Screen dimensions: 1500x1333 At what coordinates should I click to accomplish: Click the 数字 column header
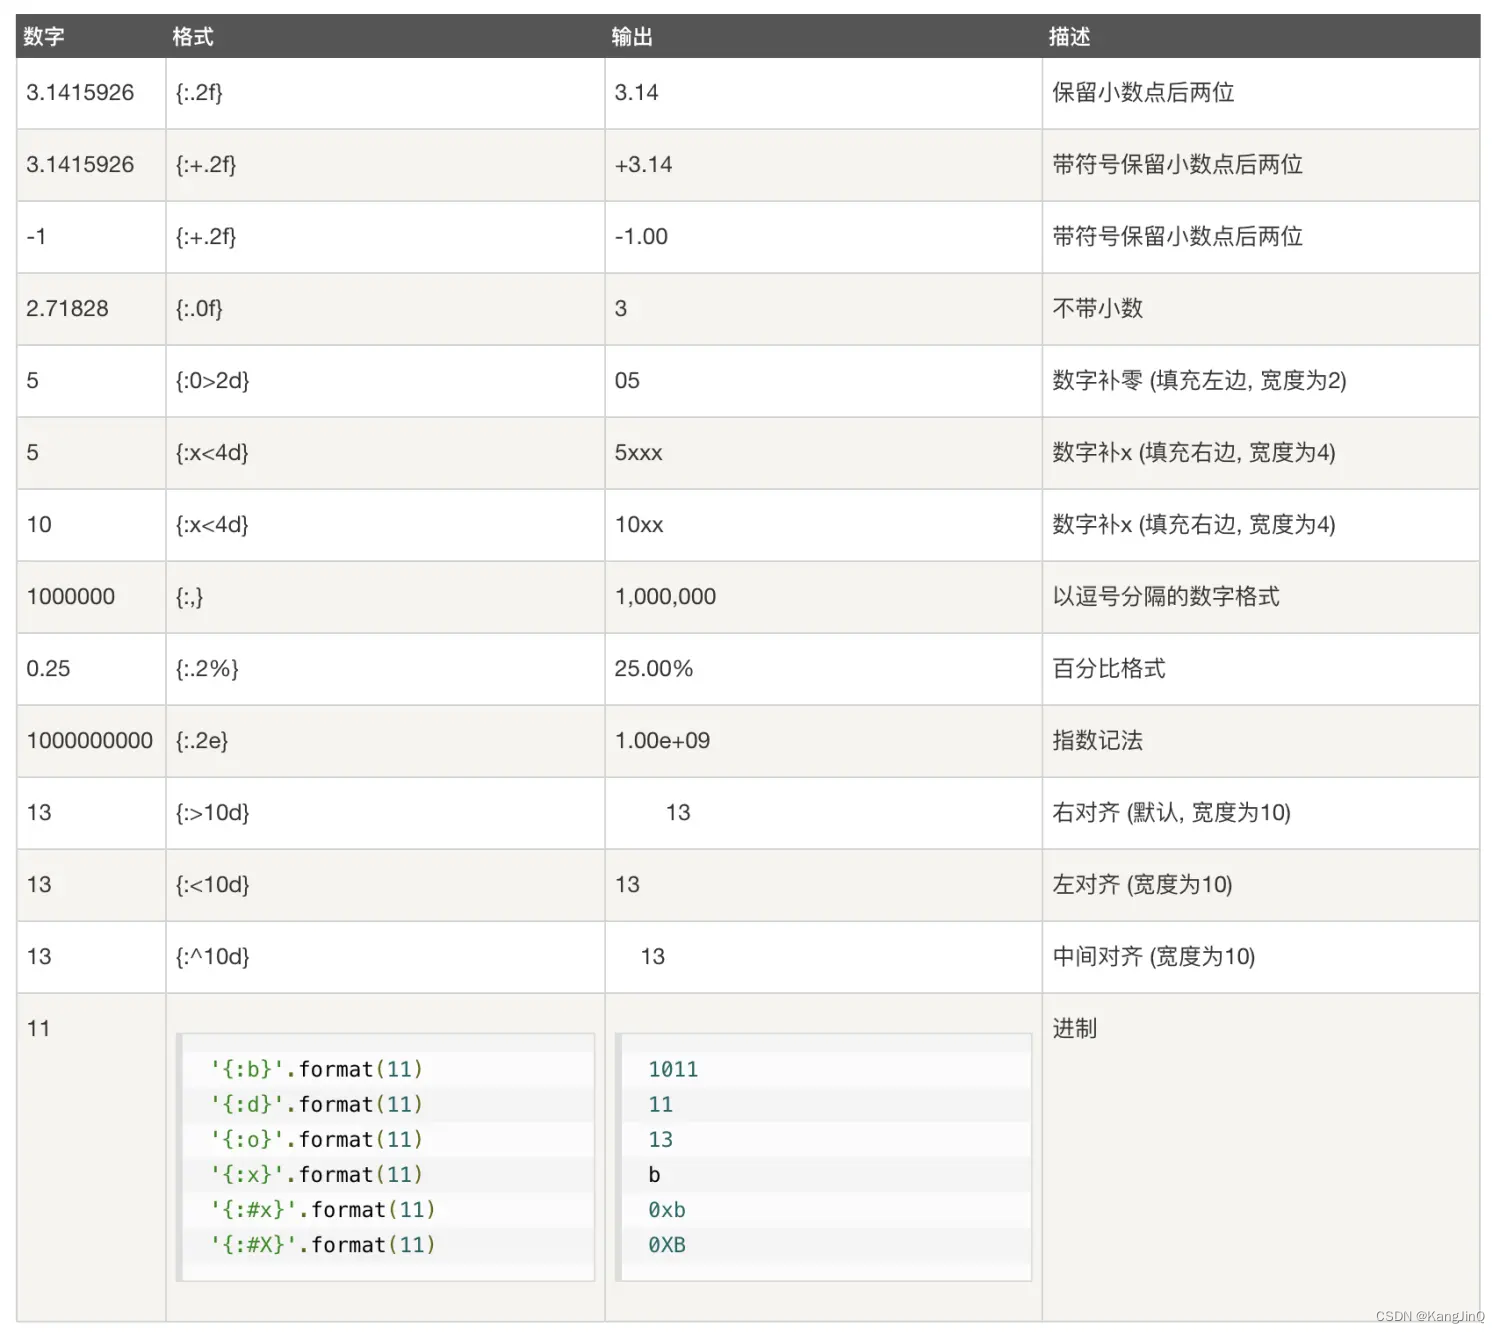click(x=44, y=37)
